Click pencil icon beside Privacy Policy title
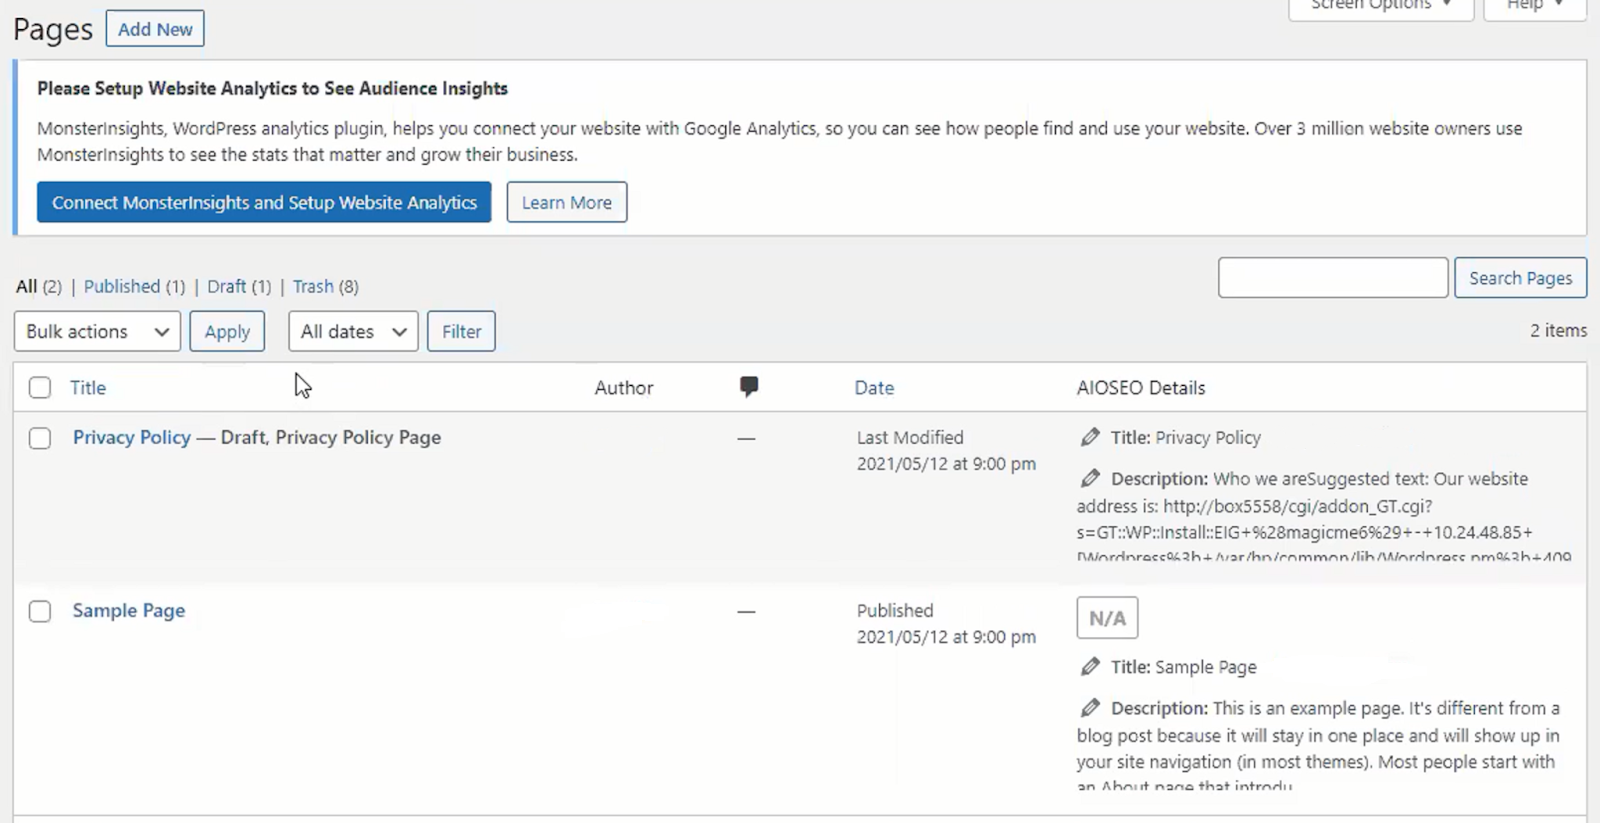 [1090, 437]
